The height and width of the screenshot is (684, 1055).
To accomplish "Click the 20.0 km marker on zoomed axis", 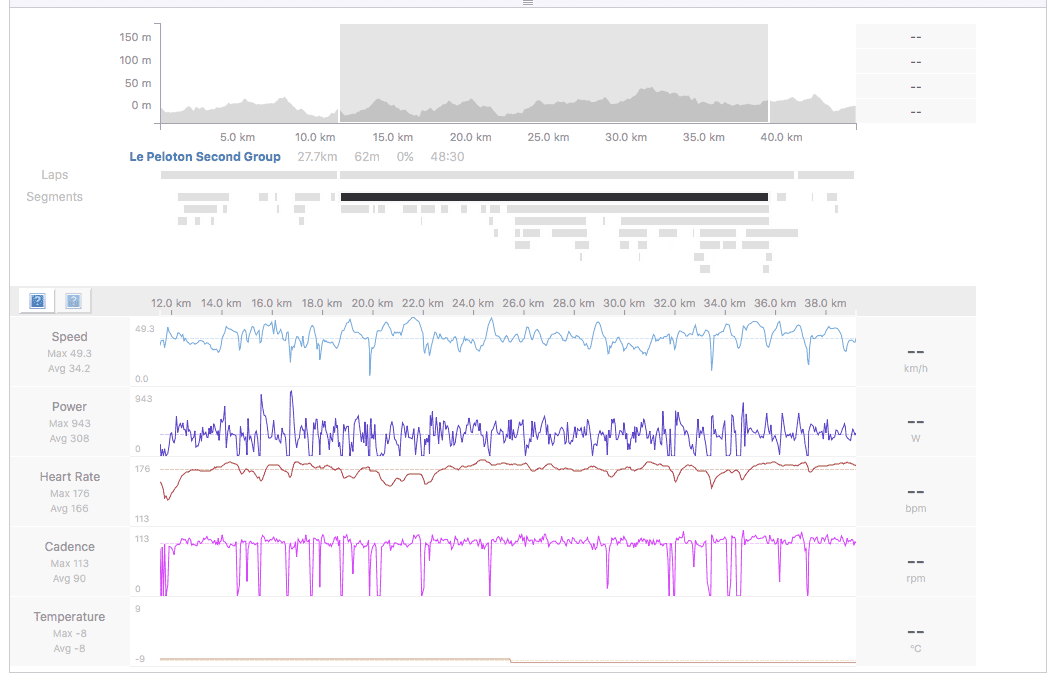I will click(x=372, y=303).
